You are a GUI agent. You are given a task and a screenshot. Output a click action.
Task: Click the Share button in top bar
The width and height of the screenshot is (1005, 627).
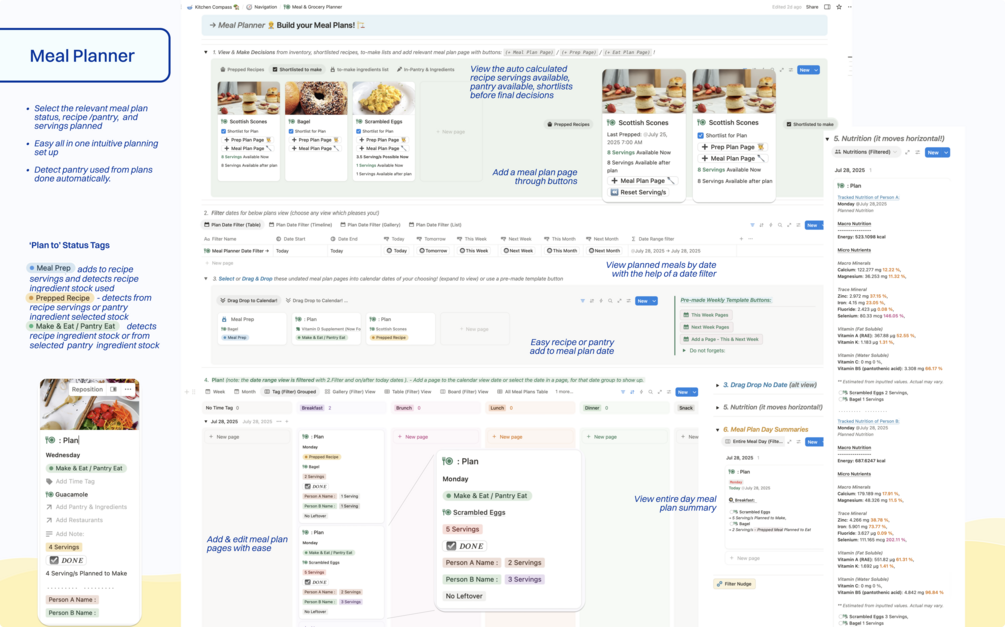812,7
